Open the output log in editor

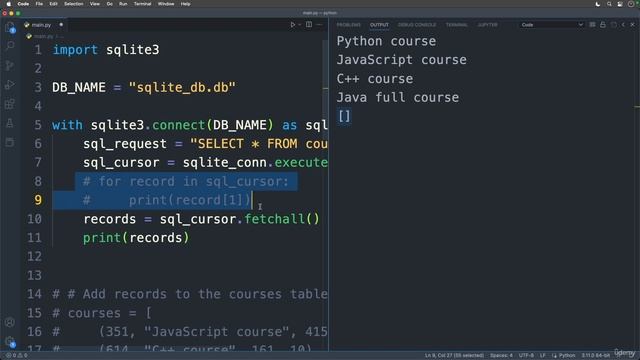(x=613, y=25)
